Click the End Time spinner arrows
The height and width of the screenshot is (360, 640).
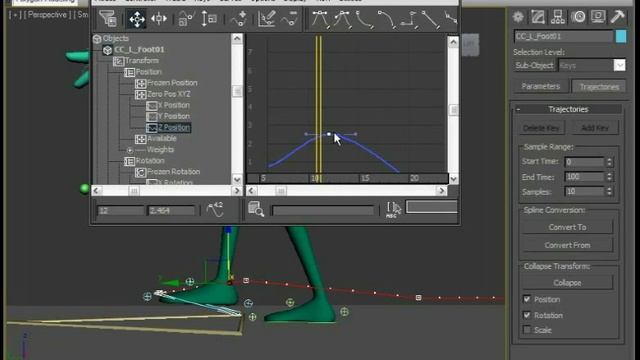(x=609, y=177)
